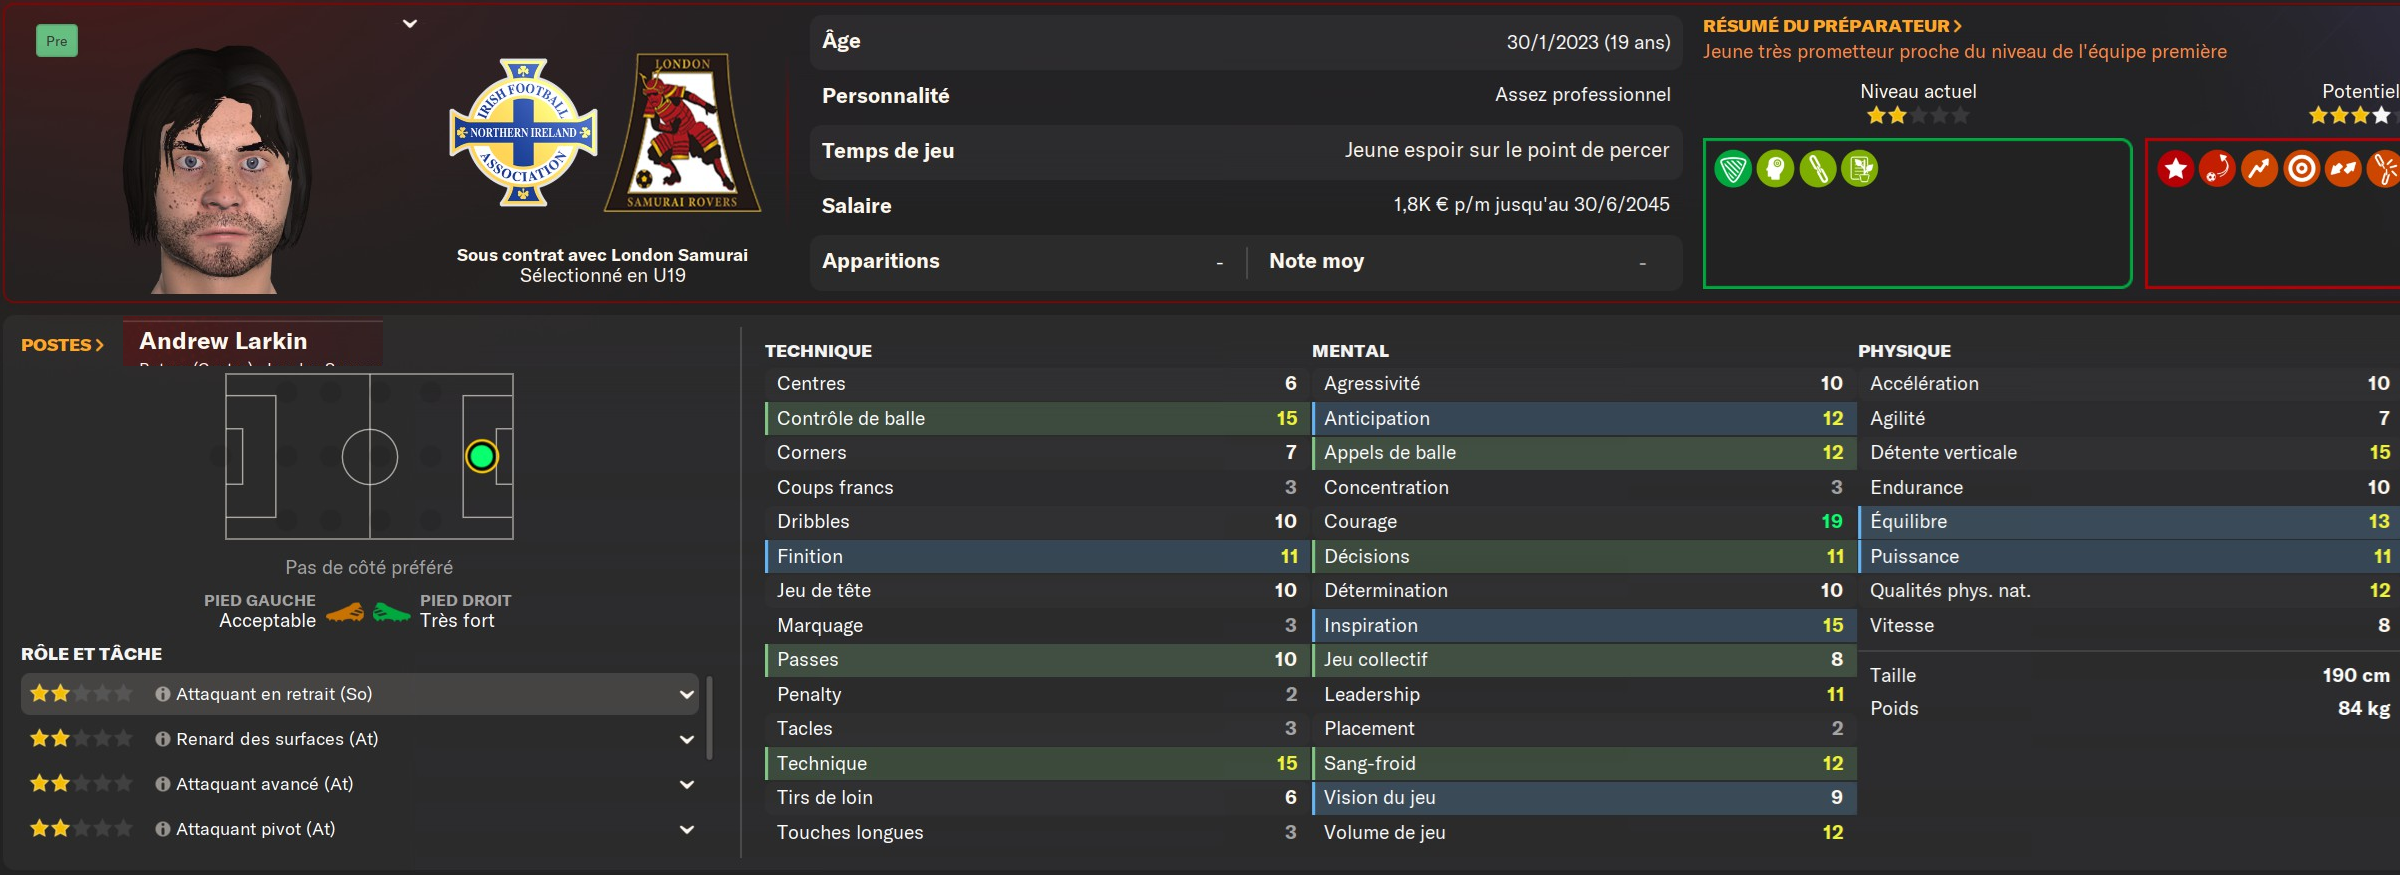Click info icon beside Attaquant en retrait
The image size is (2400, 875).
163,694
